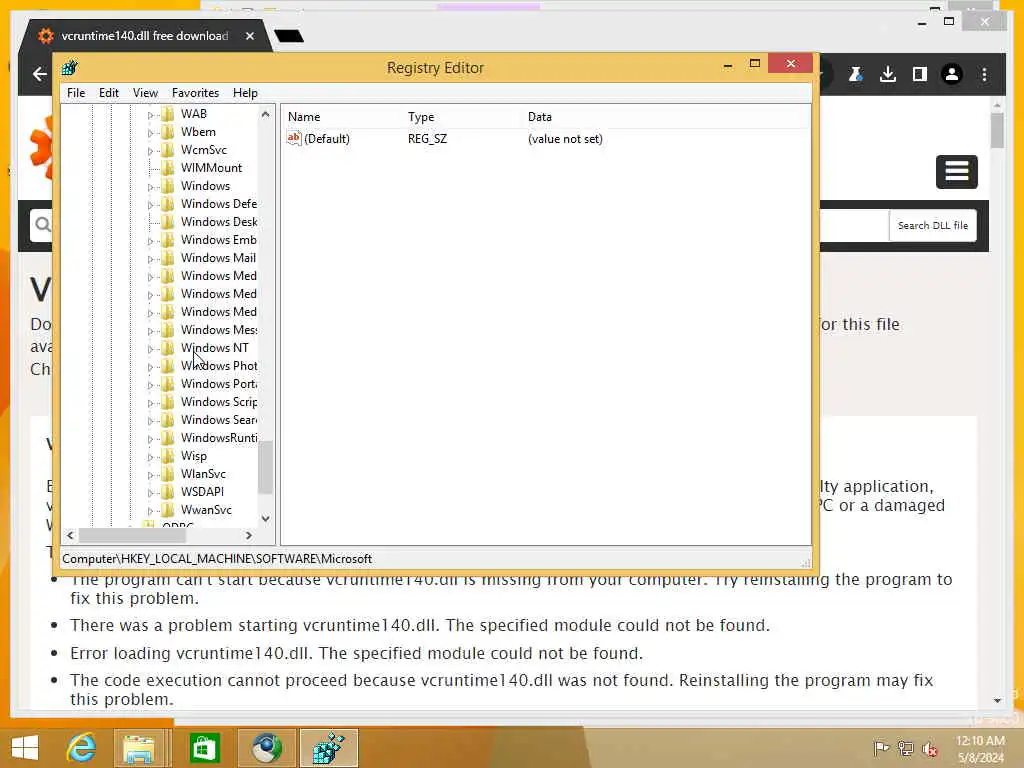Select the Windows Emb key in tree
Viewport: 1024px width, 768px height.
pyautogui.click(x=219, y=240)
